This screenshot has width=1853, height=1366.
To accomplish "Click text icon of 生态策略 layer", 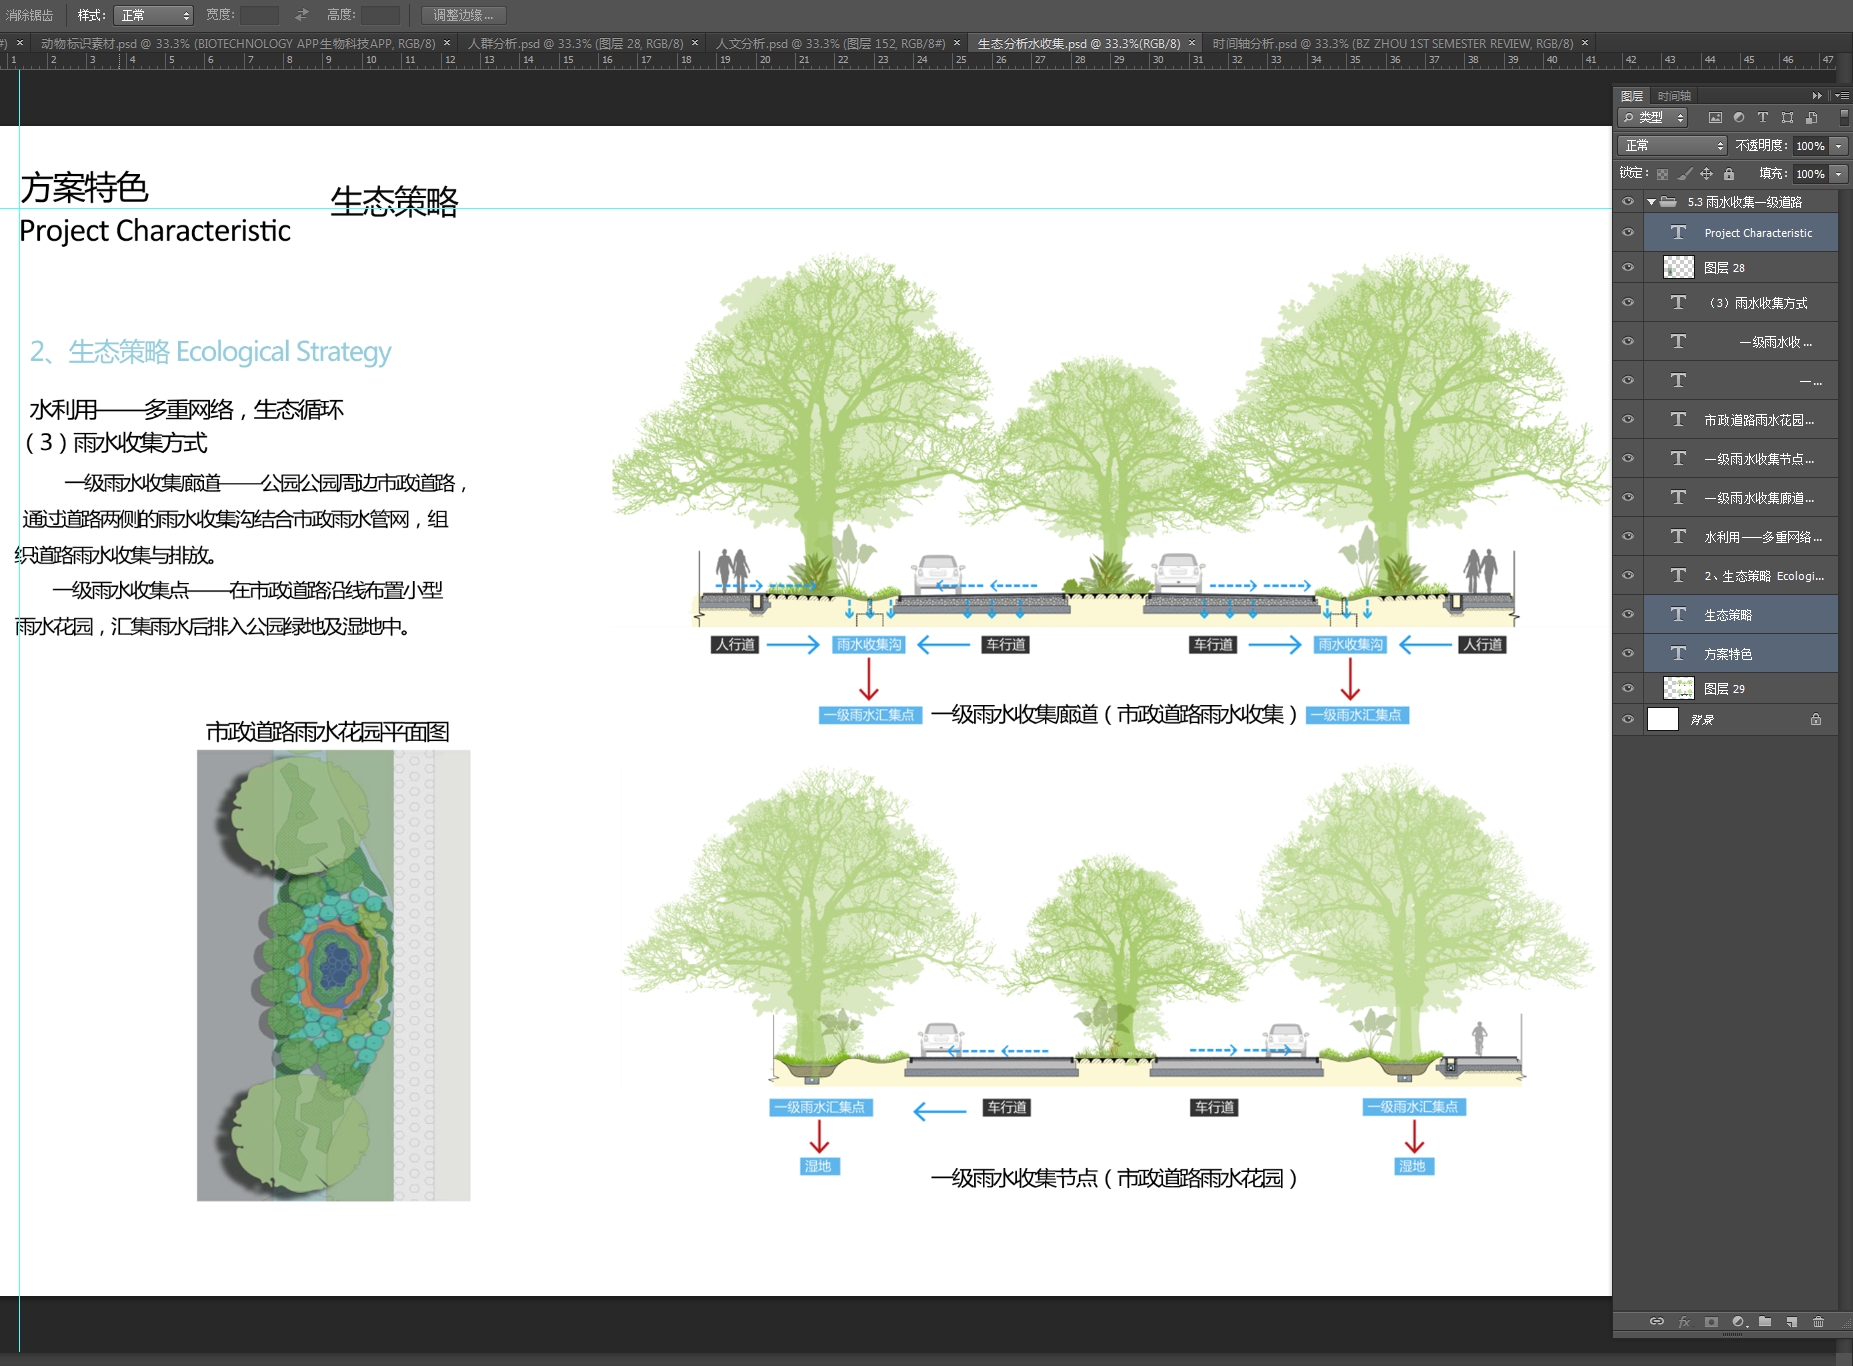I will (1678, 615).
